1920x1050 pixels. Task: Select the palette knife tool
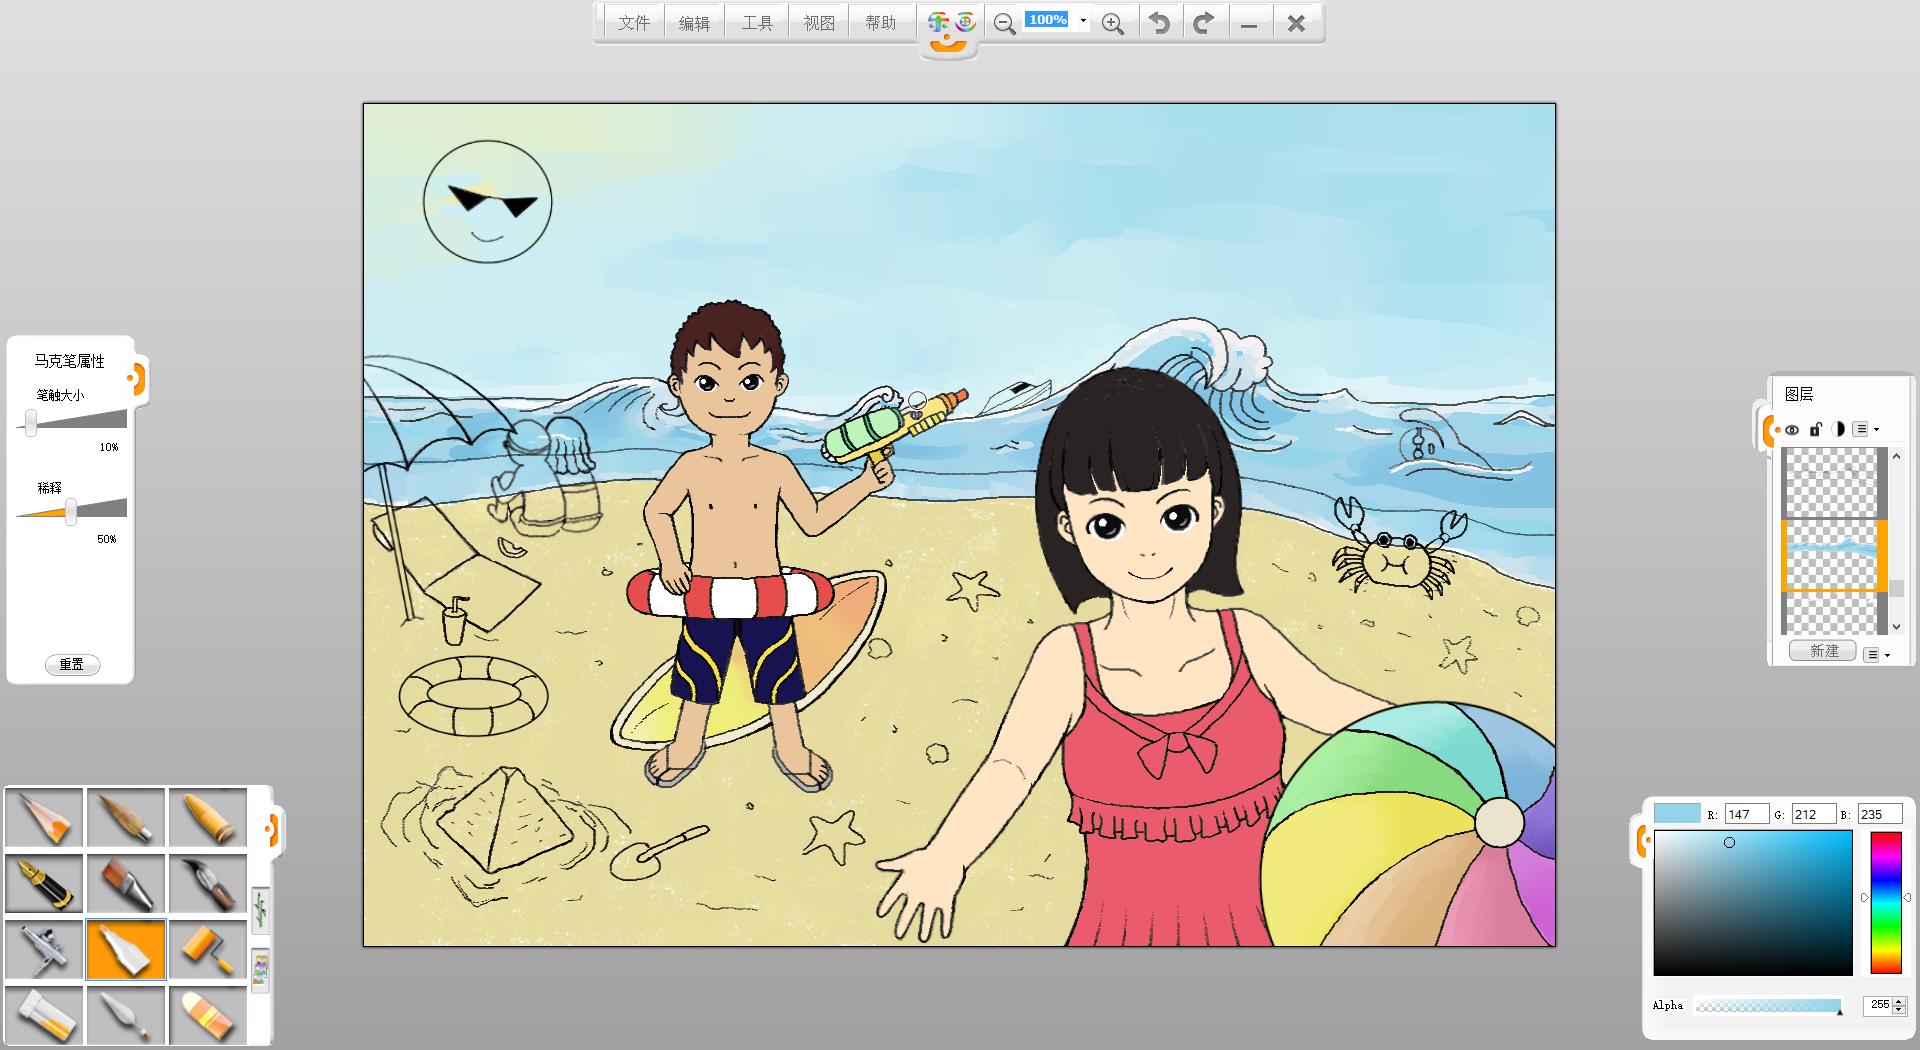tap(126, 1015)
